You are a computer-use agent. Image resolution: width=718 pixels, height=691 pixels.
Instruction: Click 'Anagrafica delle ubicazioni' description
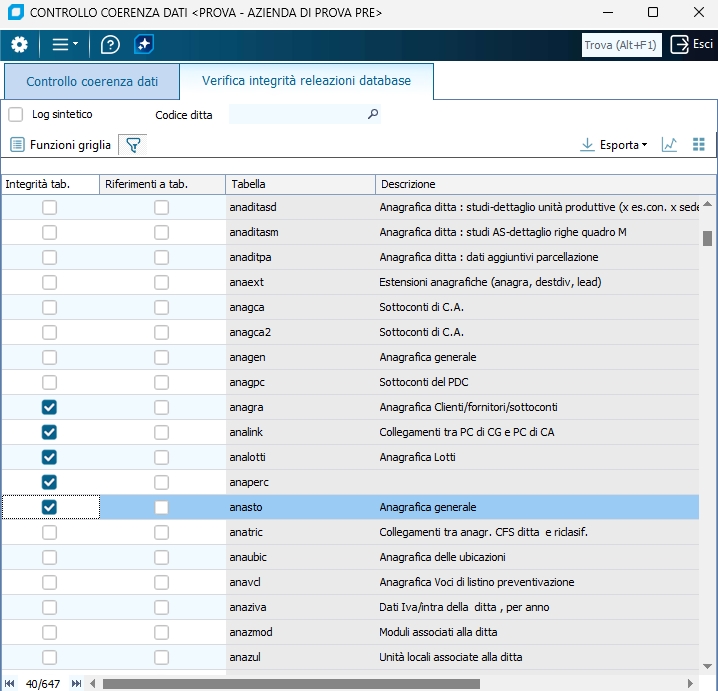point(442,557)
